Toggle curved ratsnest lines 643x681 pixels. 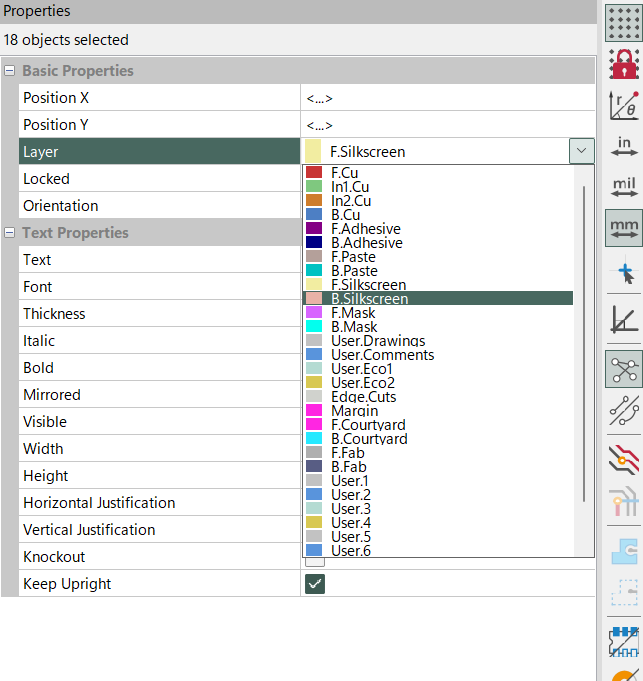624,412
